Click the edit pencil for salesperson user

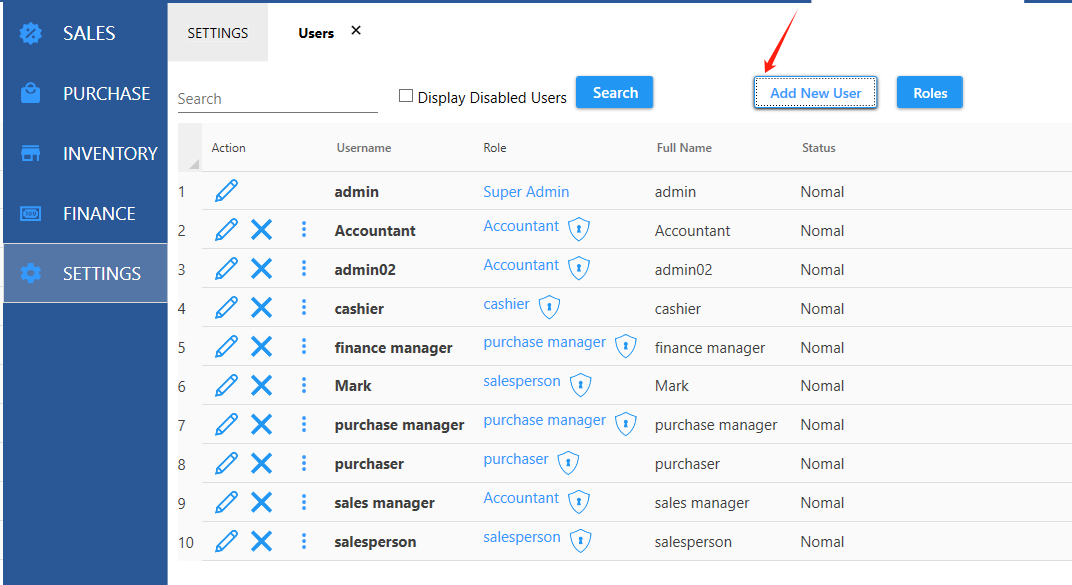click(227, 541)
